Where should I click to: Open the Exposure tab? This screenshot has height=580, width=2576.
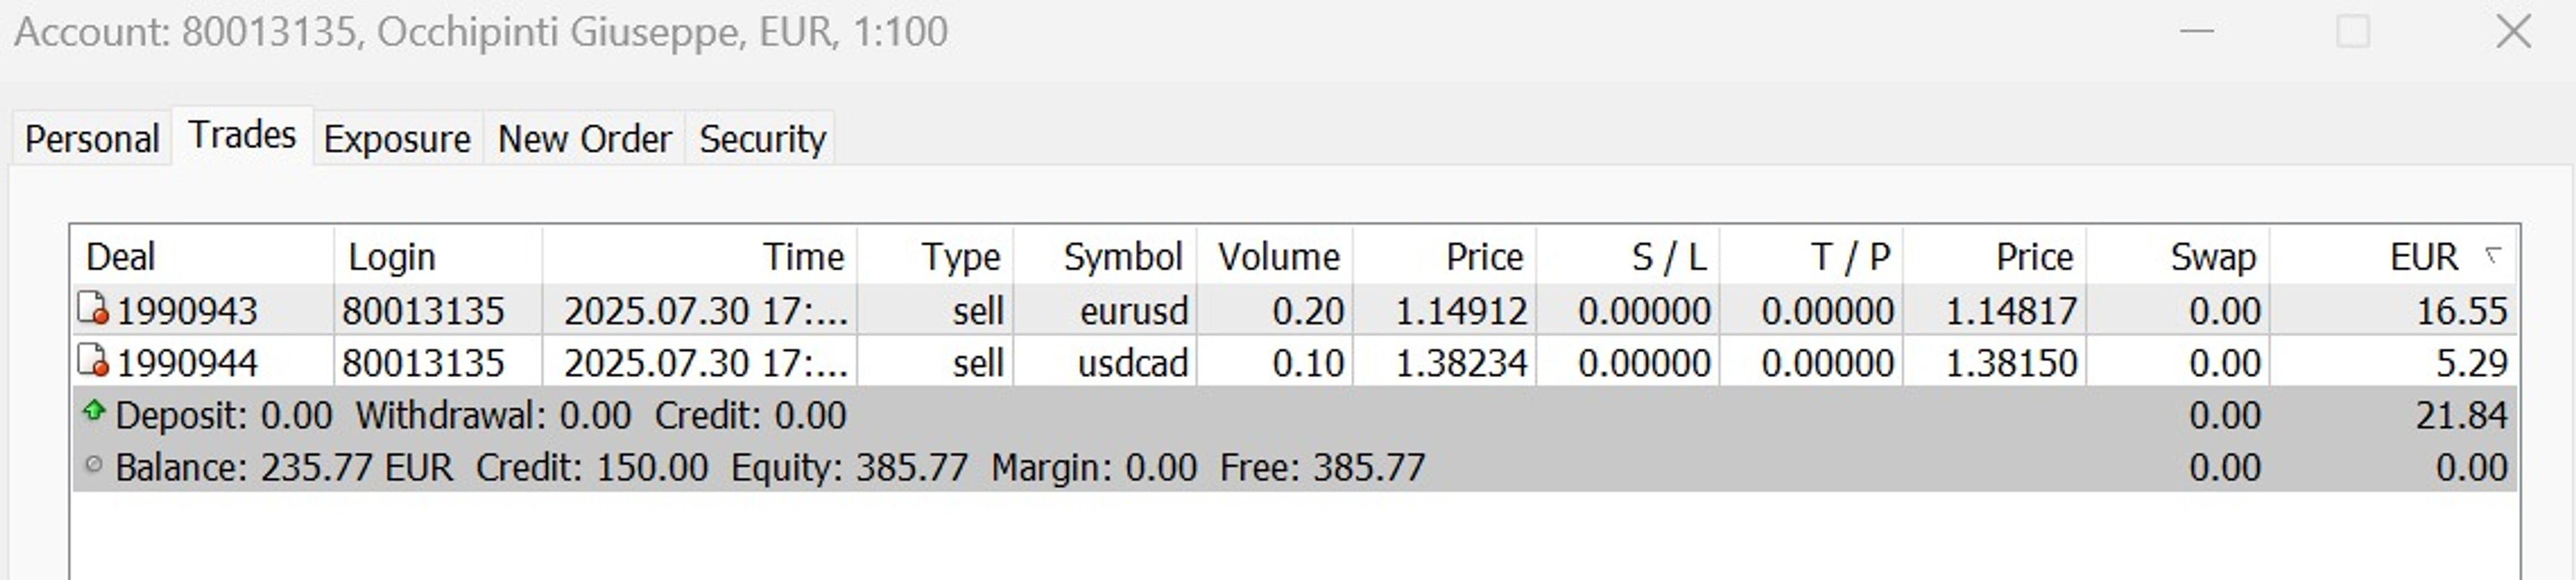(x=397, y=139)
